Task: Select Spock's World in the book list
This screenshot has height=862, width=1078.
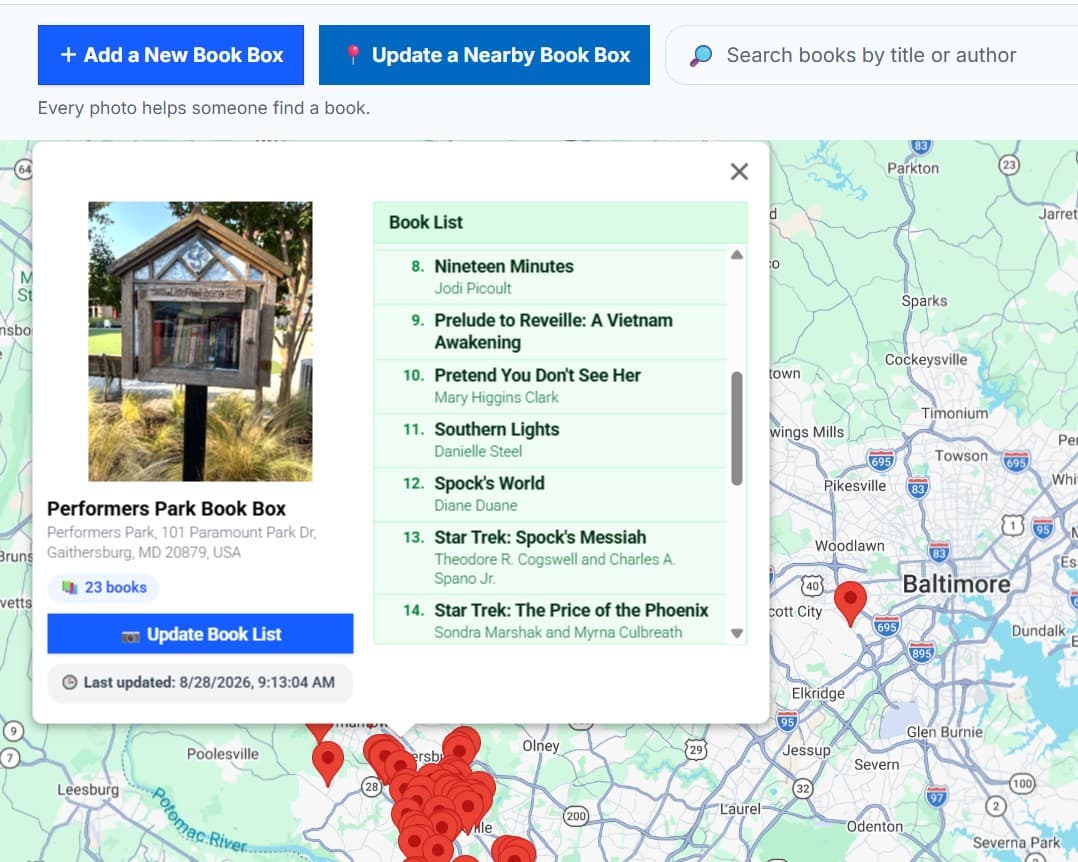Action: tap(550, 495)
